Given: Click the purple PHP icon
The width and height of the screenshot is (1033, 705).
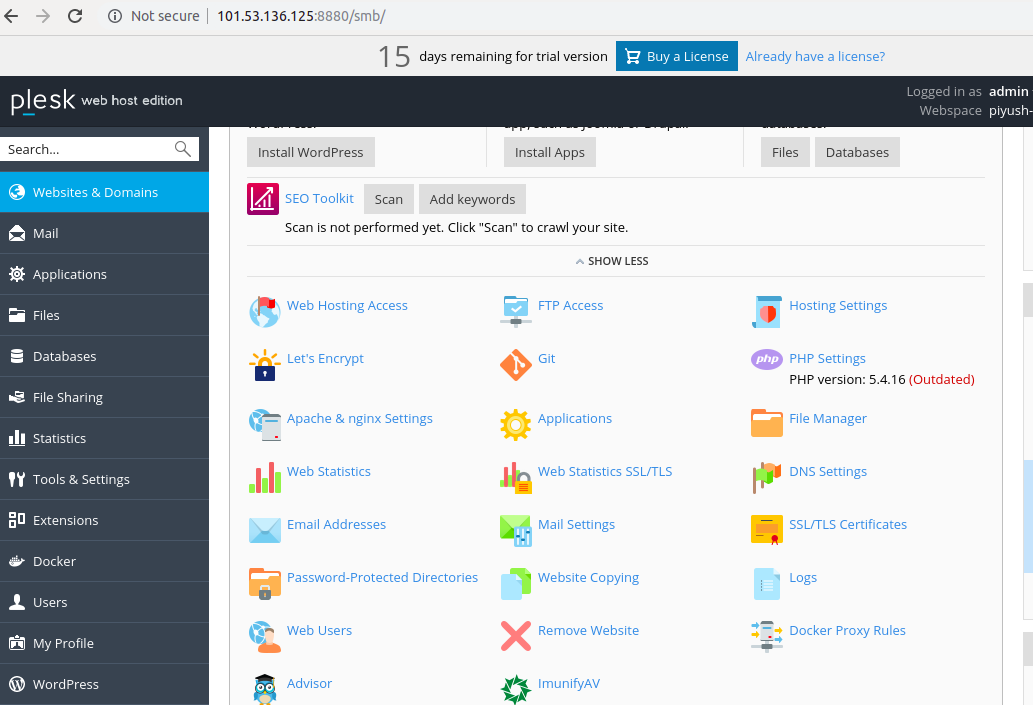Looking at the screenshot, I should (x=767, y=359).
